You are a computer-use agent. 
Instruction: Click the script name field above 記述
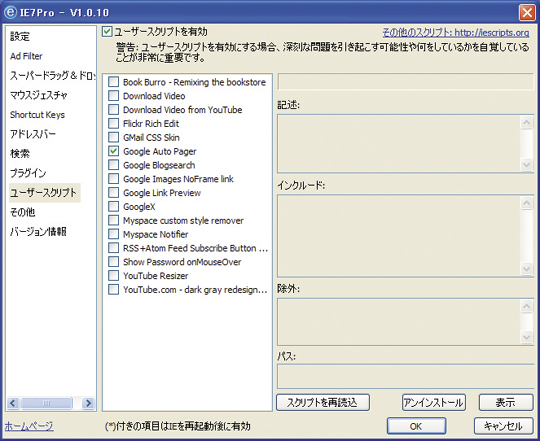point(406,82)
